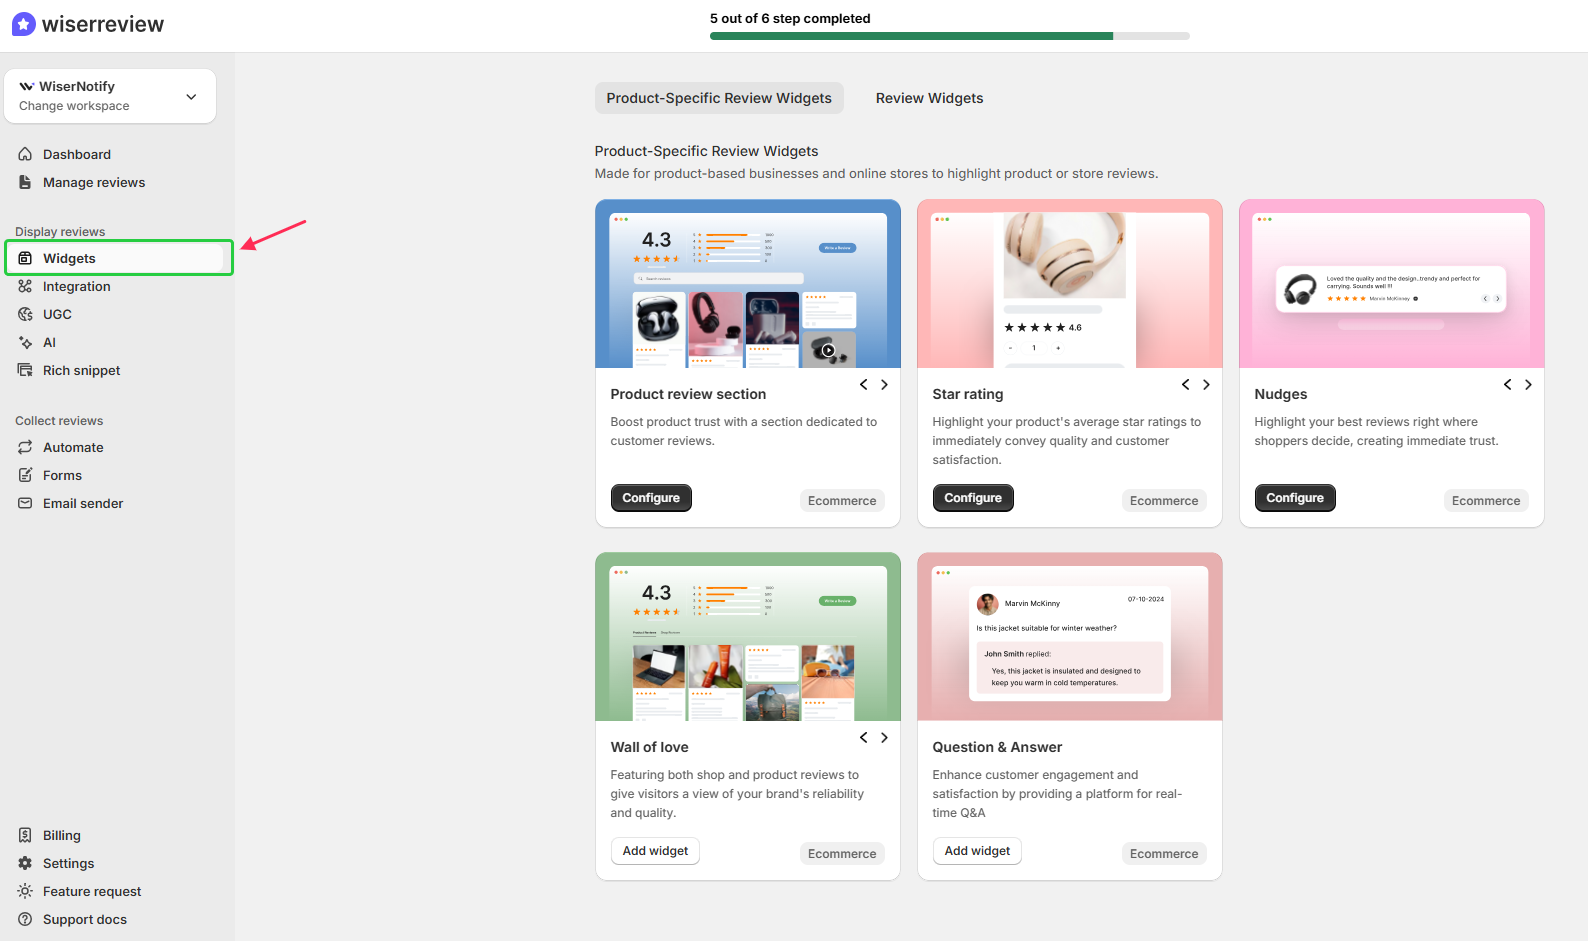Expand the WiserNotify workspace dropdown
Image resolution: width=1588 pixels, height=941 pixels.
click(191, 97)
